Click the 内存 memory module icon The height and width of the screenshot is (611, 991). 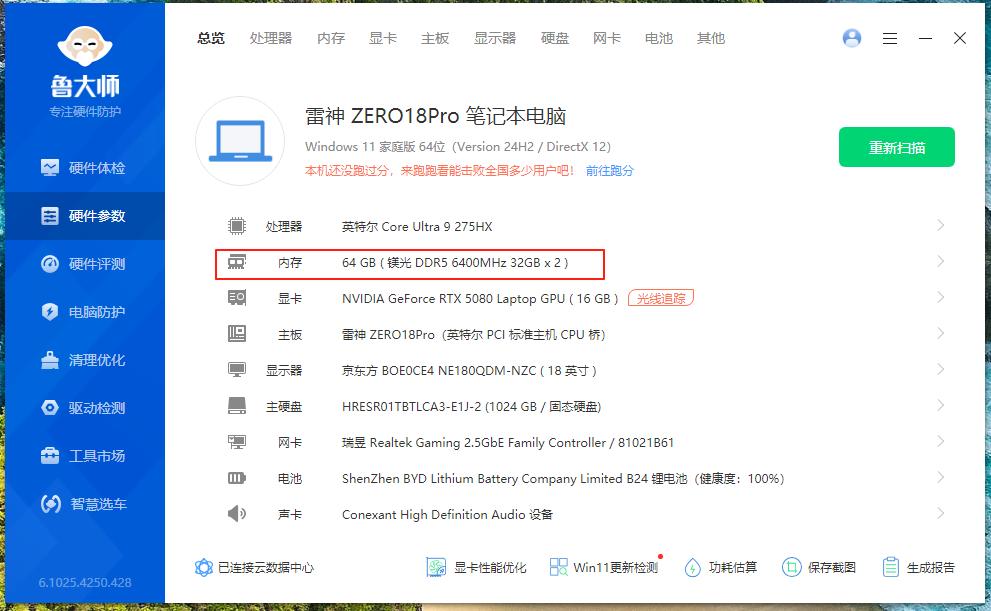click(x=237, y=262)
